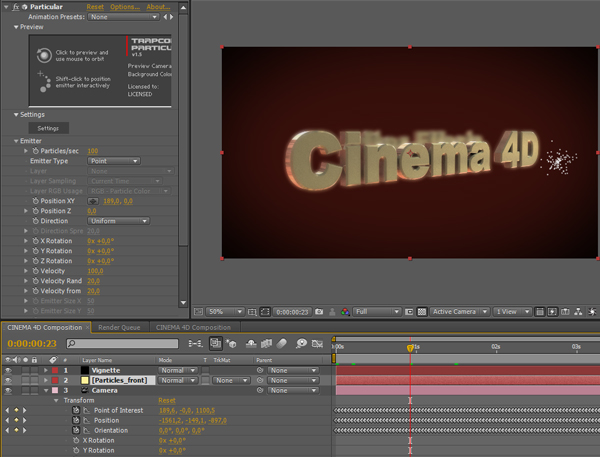Image resolution: width=600 pixels, height=457 pixels.
Task: Open composition mini-flowchart in timeline
Action: point(196,344)
